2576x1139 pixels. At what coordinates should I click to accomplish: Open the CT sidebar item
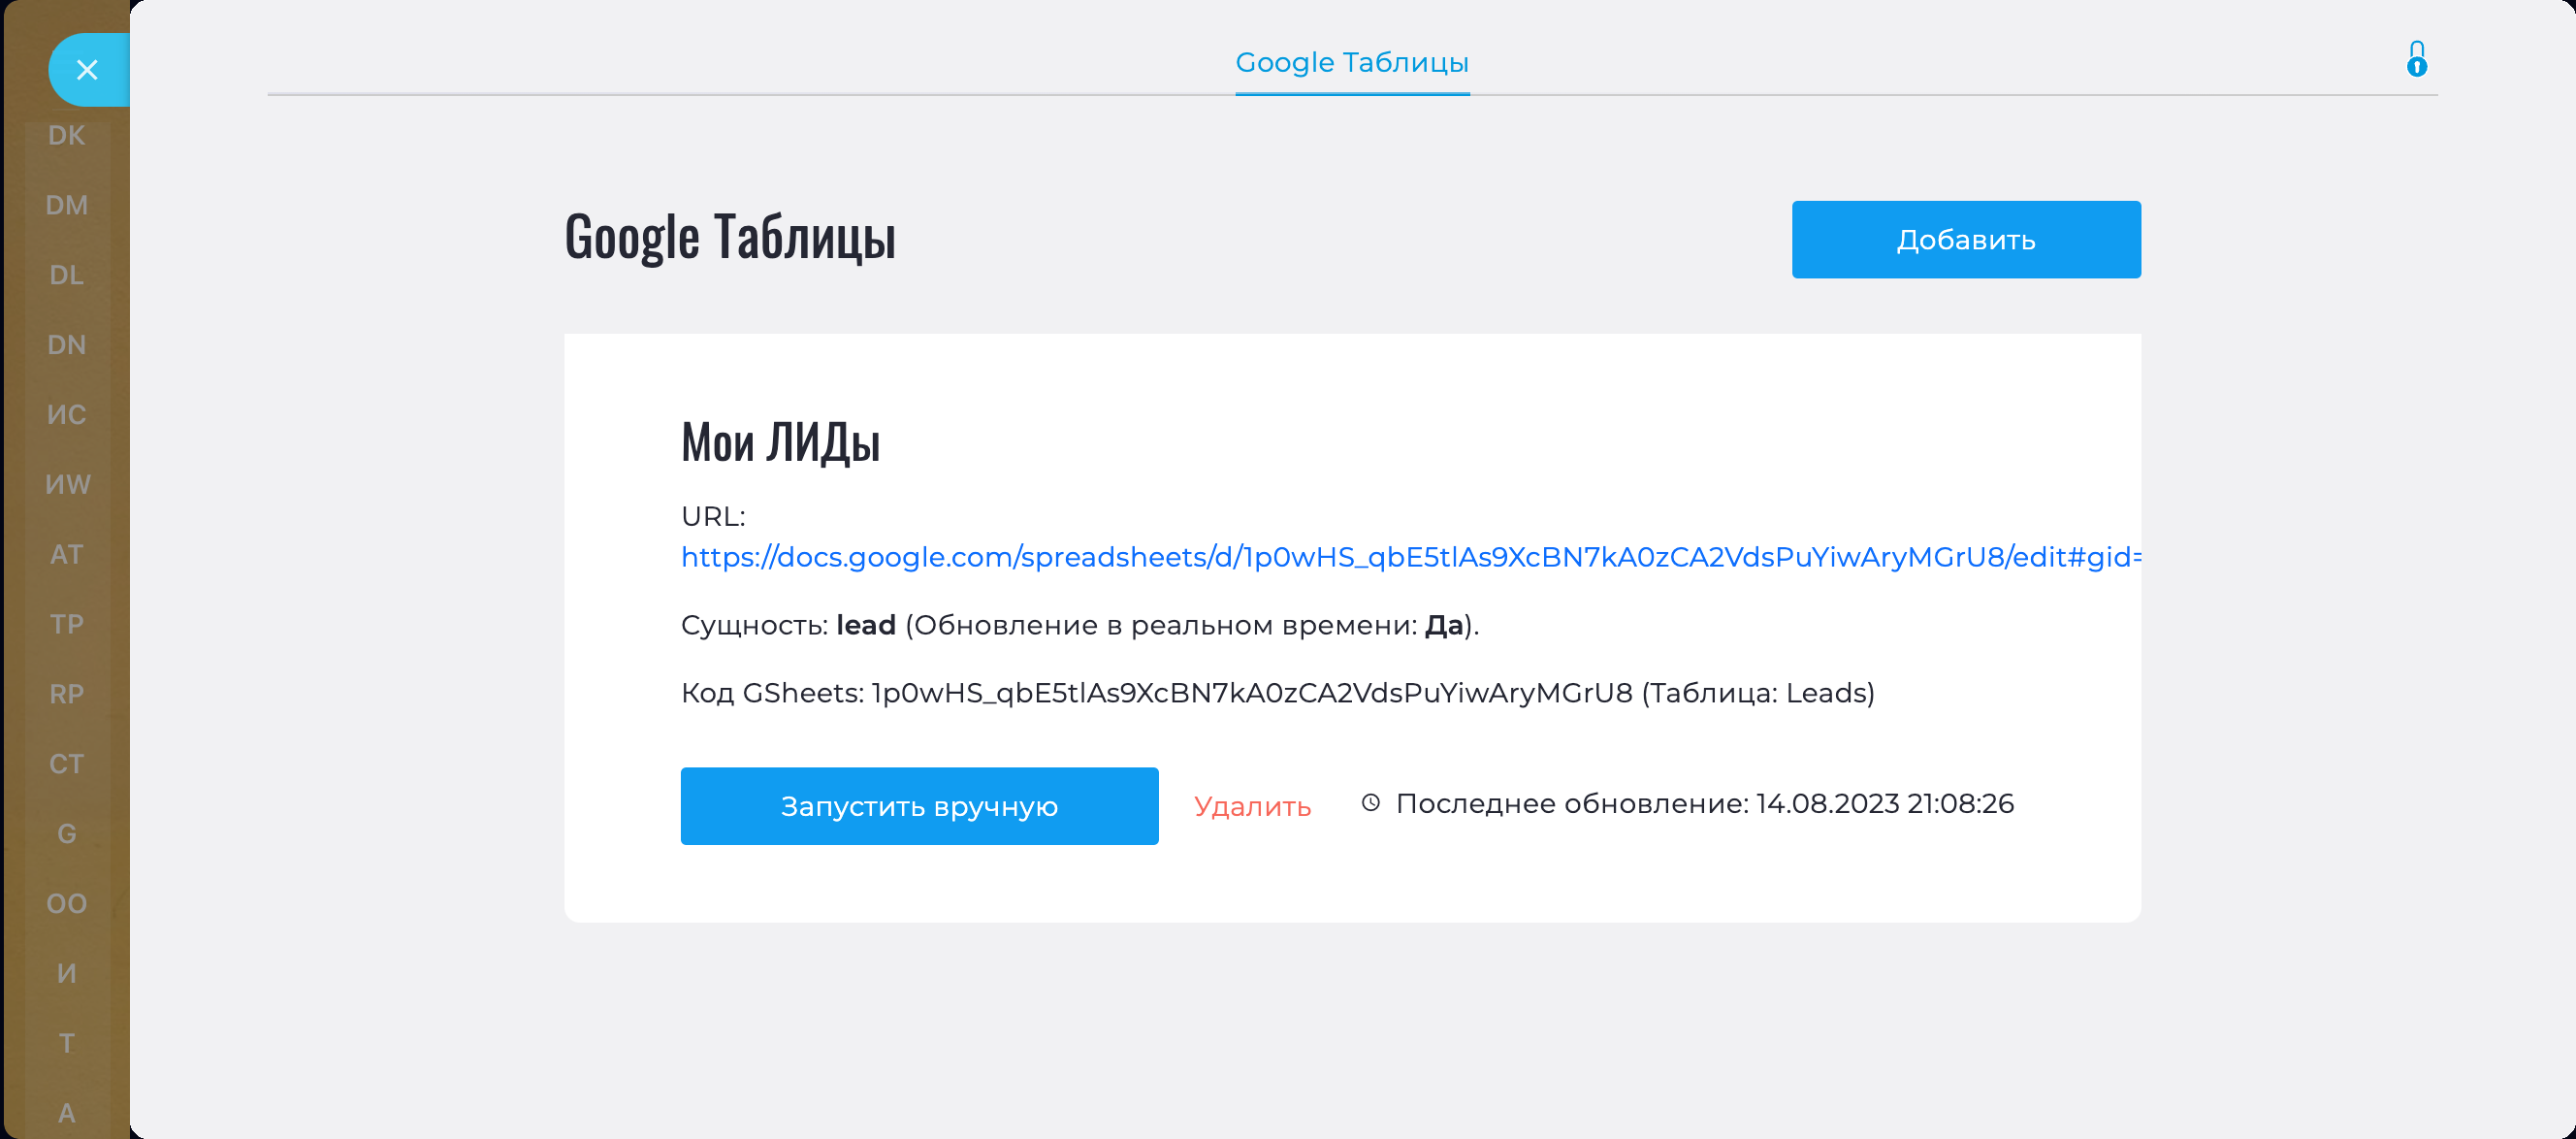coord(67,764)
